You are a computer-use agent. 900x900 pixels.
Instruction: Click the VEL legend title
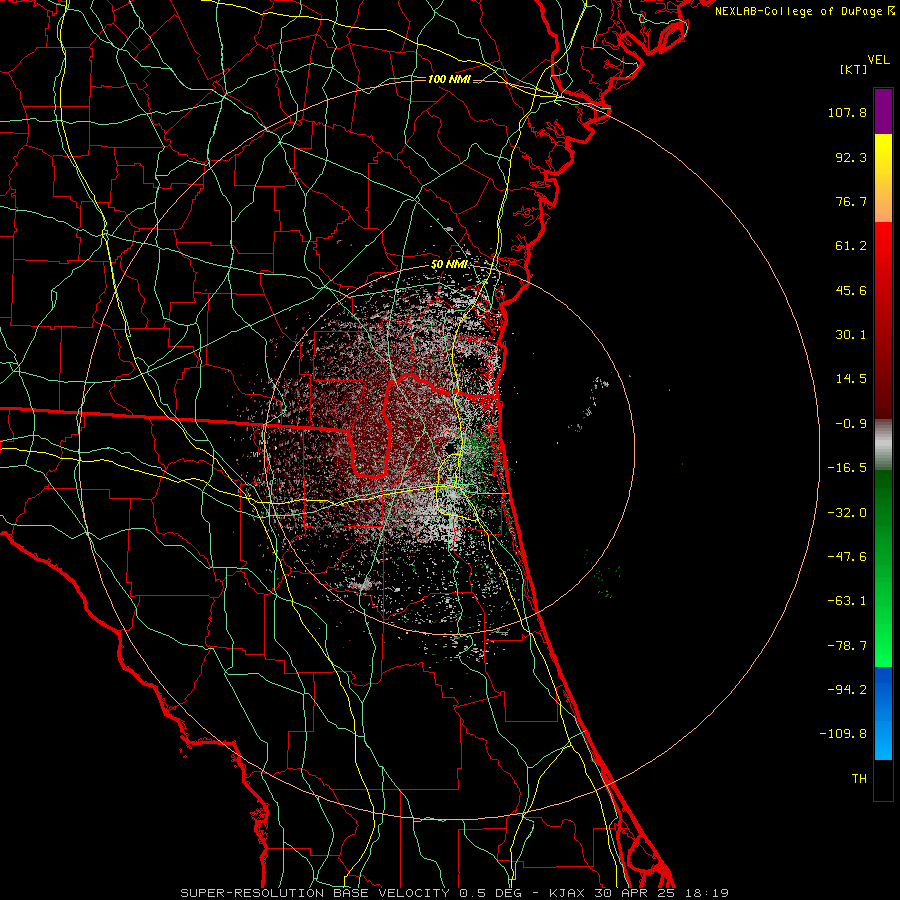878,60
